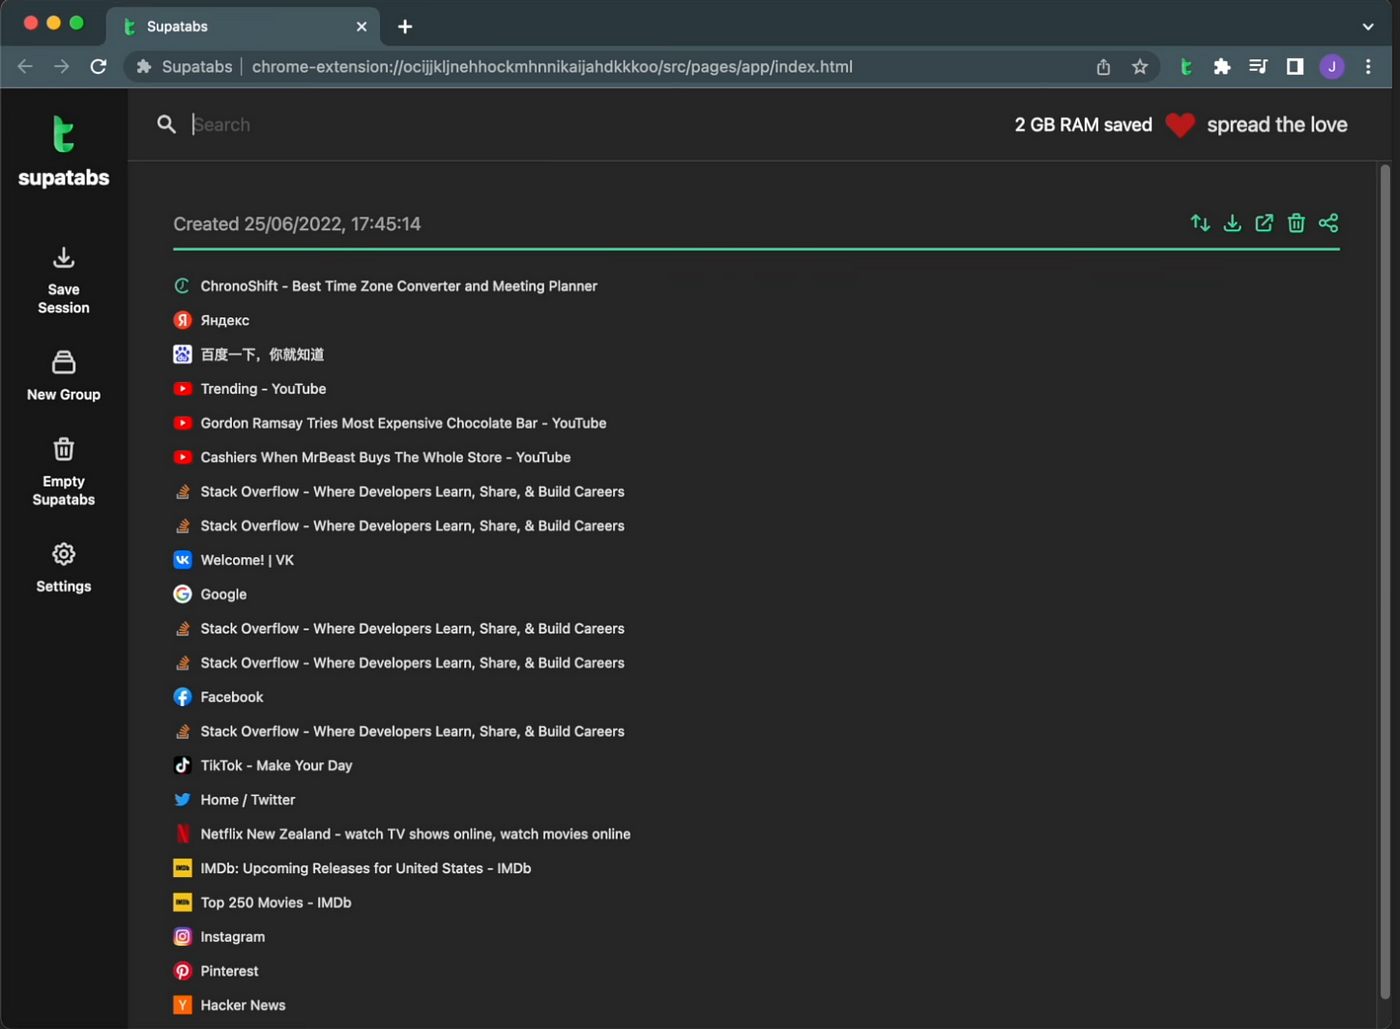Click the address bar URL

[x=552, y=67]
